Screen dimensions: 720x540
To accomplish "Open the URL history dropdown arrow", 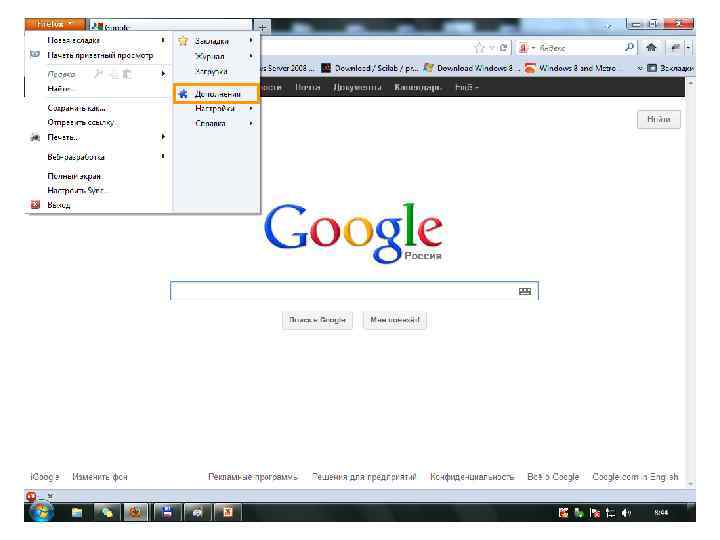I will 492,48.
